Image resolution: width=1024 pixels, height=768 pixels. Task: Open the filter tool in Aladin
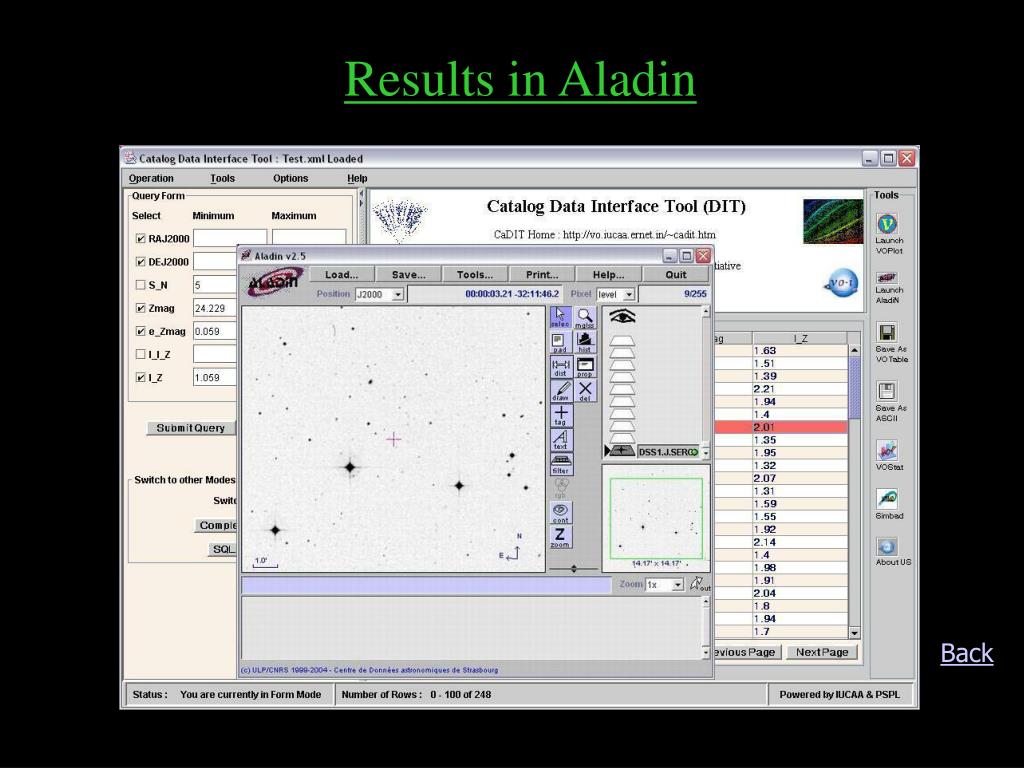[x=560, y=464]
